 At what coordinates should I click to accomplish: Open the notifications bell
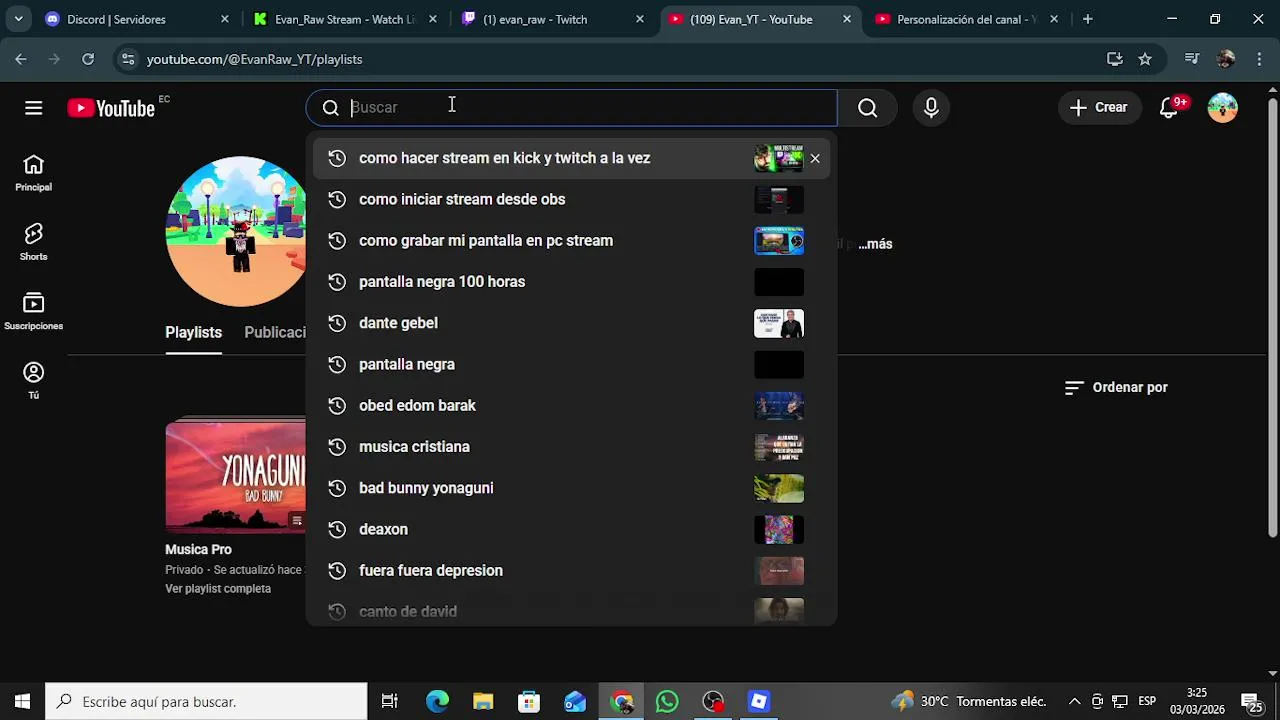tap(1169, 108)
